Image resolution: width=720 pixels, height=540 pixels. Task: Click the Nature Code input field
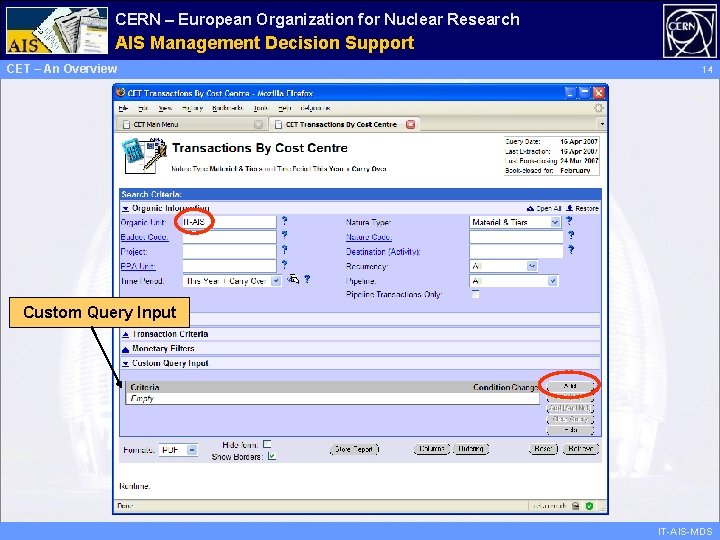(516, 237)
